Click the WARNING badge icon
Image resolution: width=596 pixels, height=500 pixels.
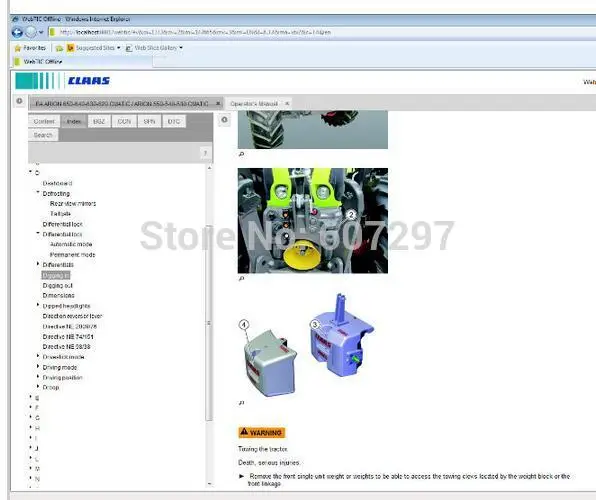click(x=262, y=432)
